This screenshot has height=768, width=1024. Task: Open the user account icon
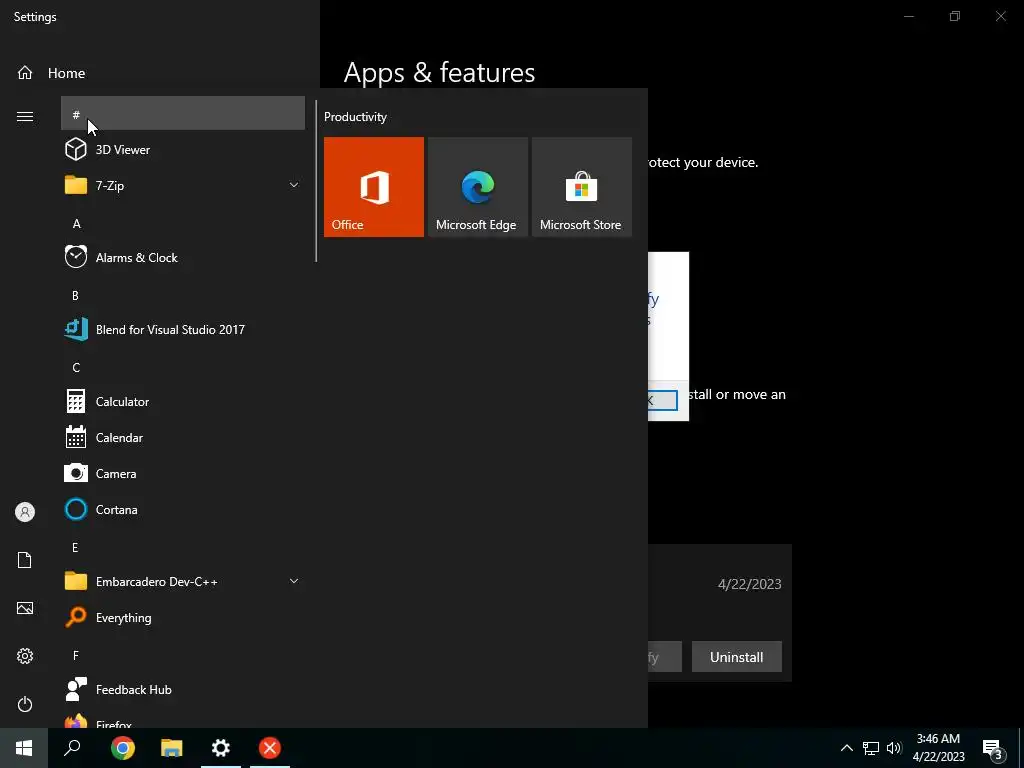click(x=25, y=512)
